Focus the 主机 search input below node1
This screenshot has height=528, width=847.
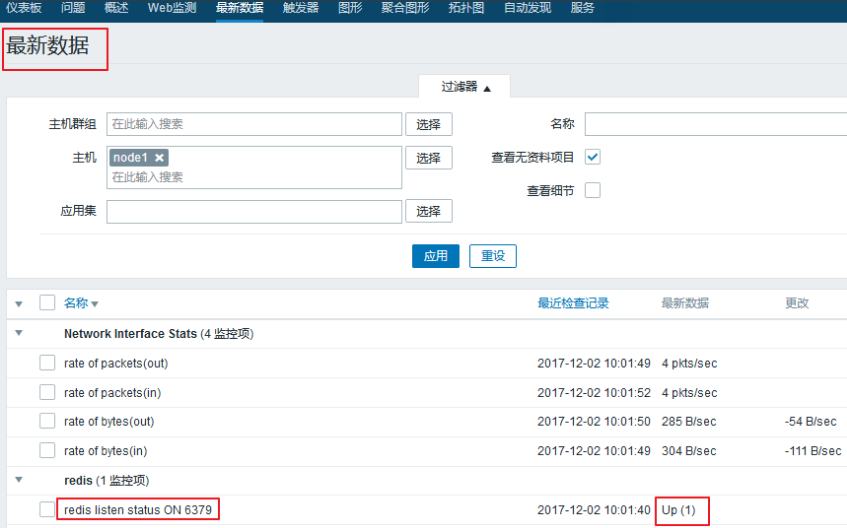[x=254, y=177]
